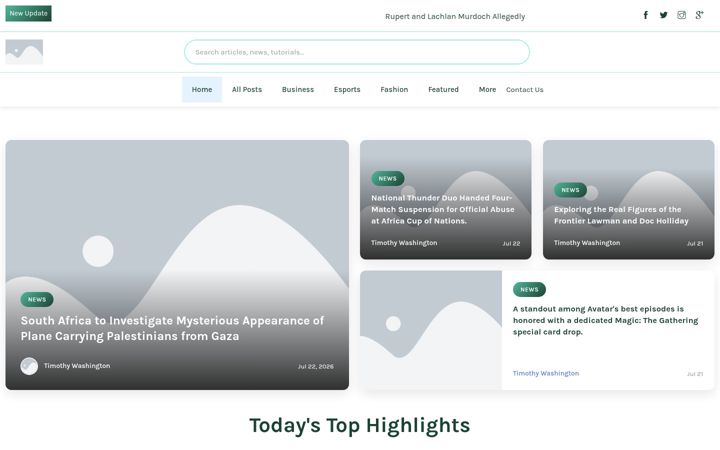Click the Avatar article thumbnail image
This screenshot has height=450, width=720.
click(431, 330)
